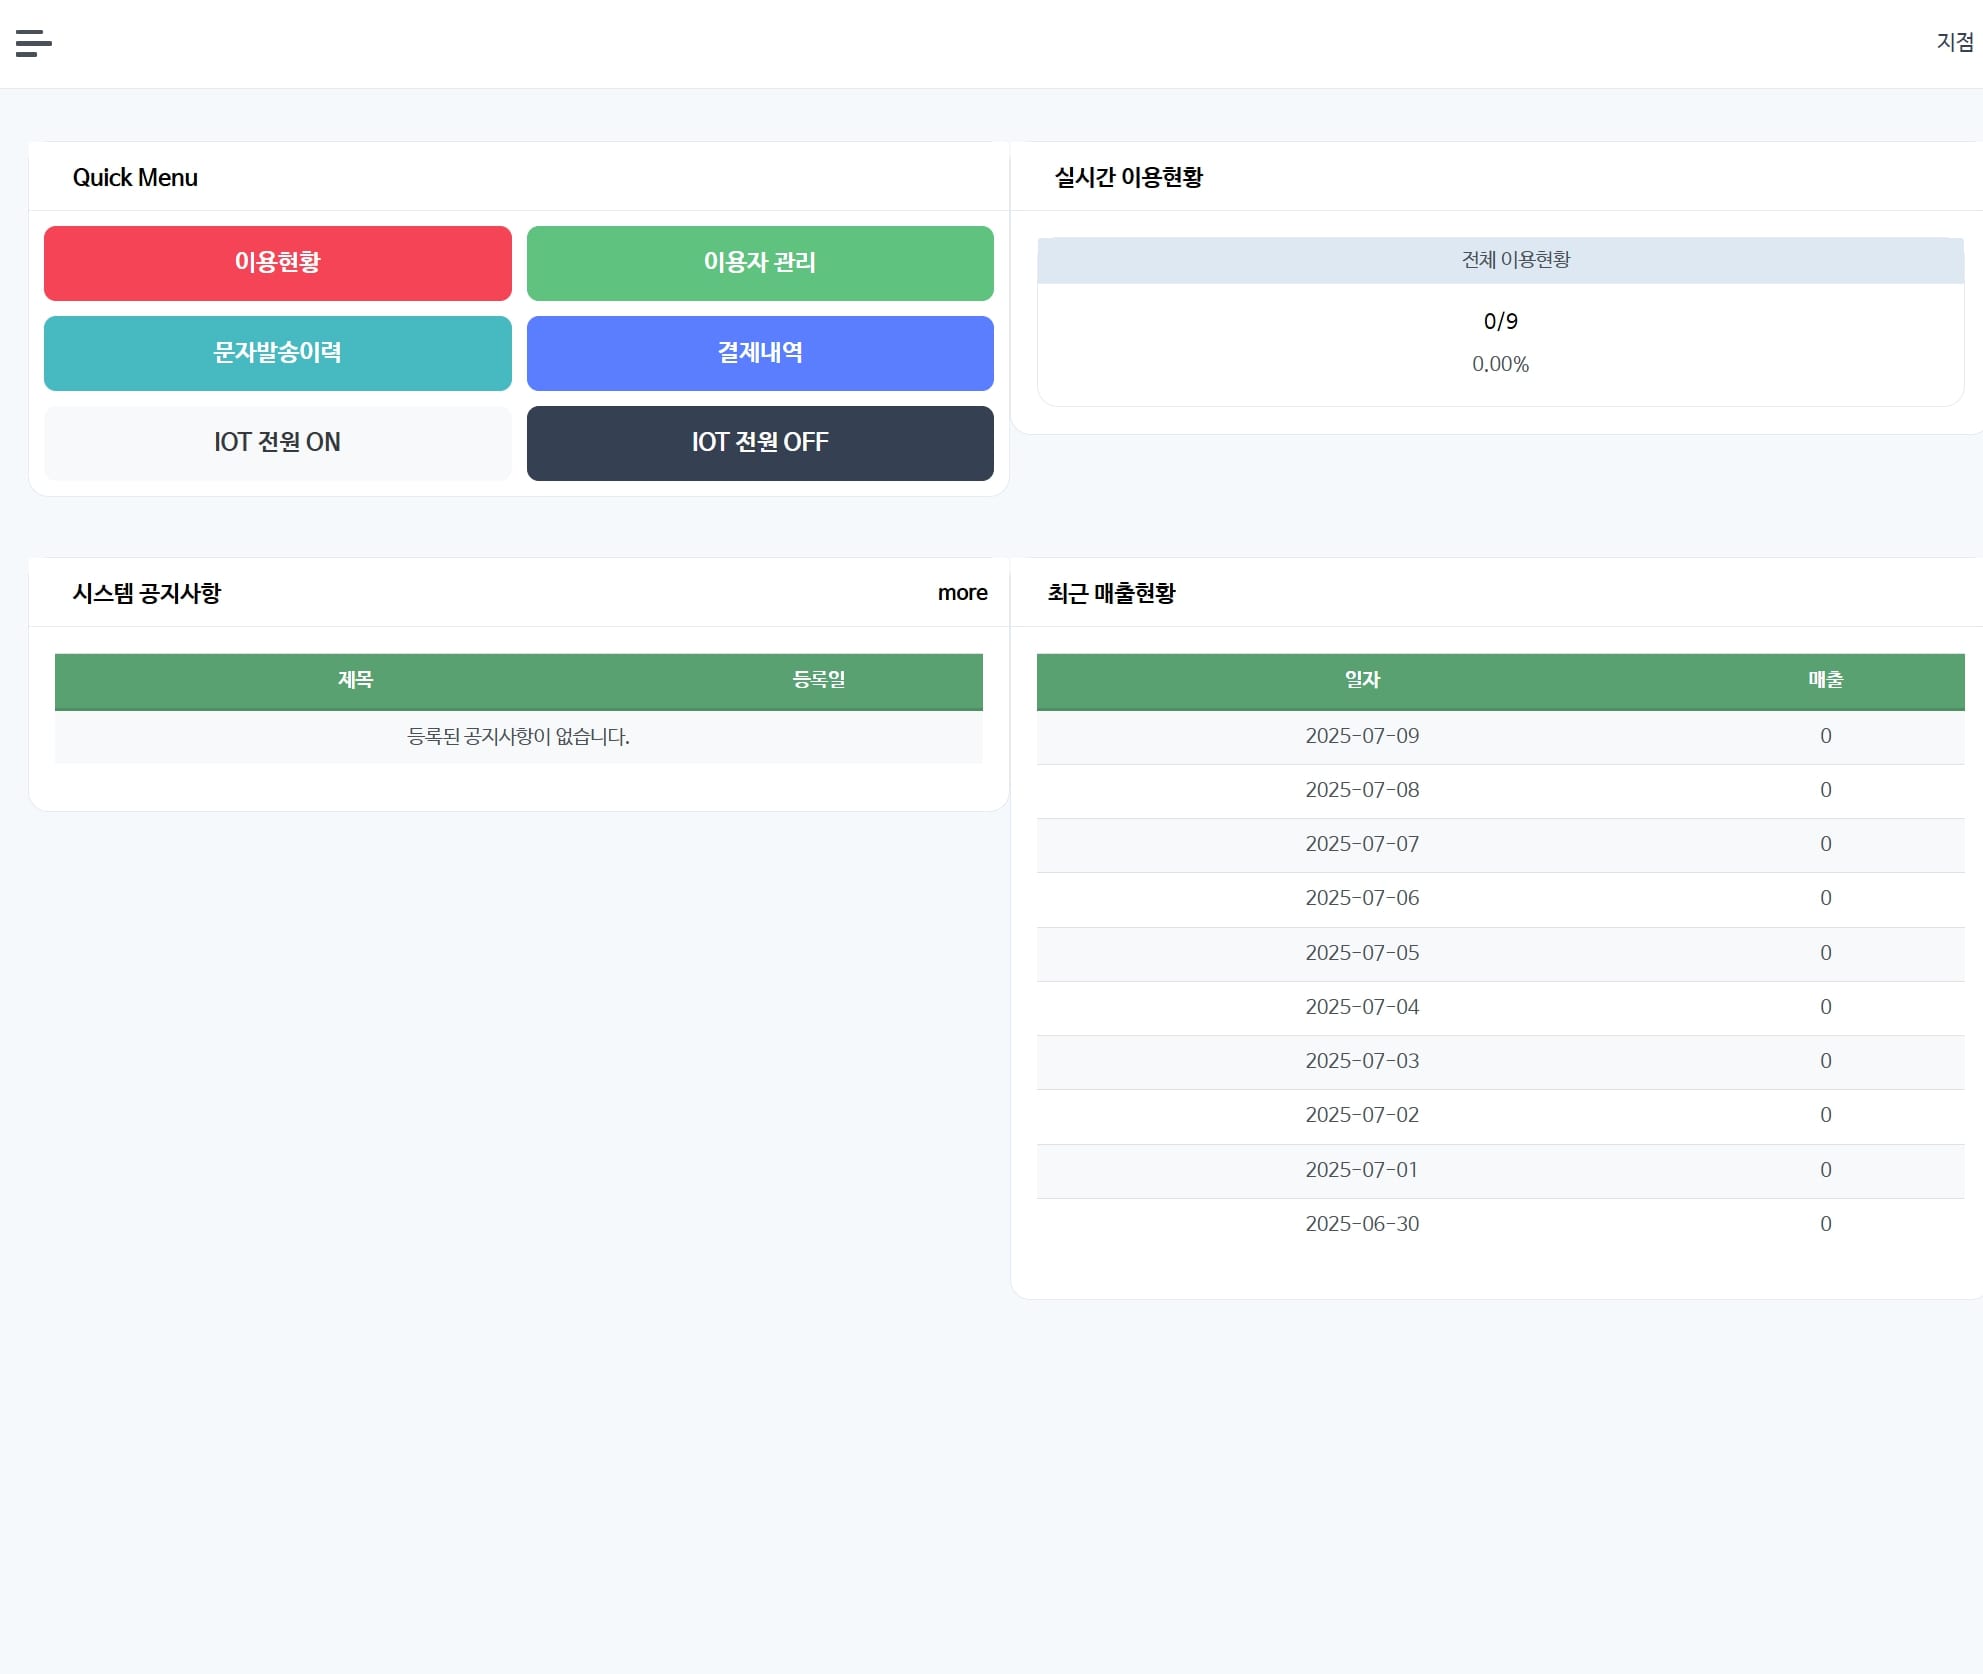Select the 2025-07-09 date cell
This screenshot has width=1983, height=1674.
point(1362,737)
